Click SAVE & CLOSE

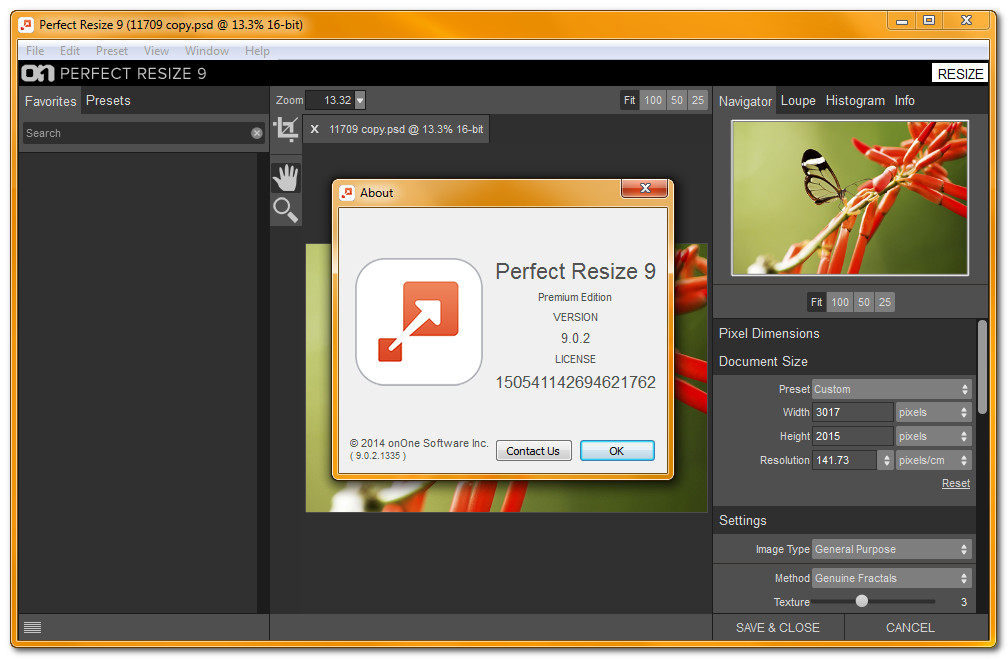coord(778,627)
